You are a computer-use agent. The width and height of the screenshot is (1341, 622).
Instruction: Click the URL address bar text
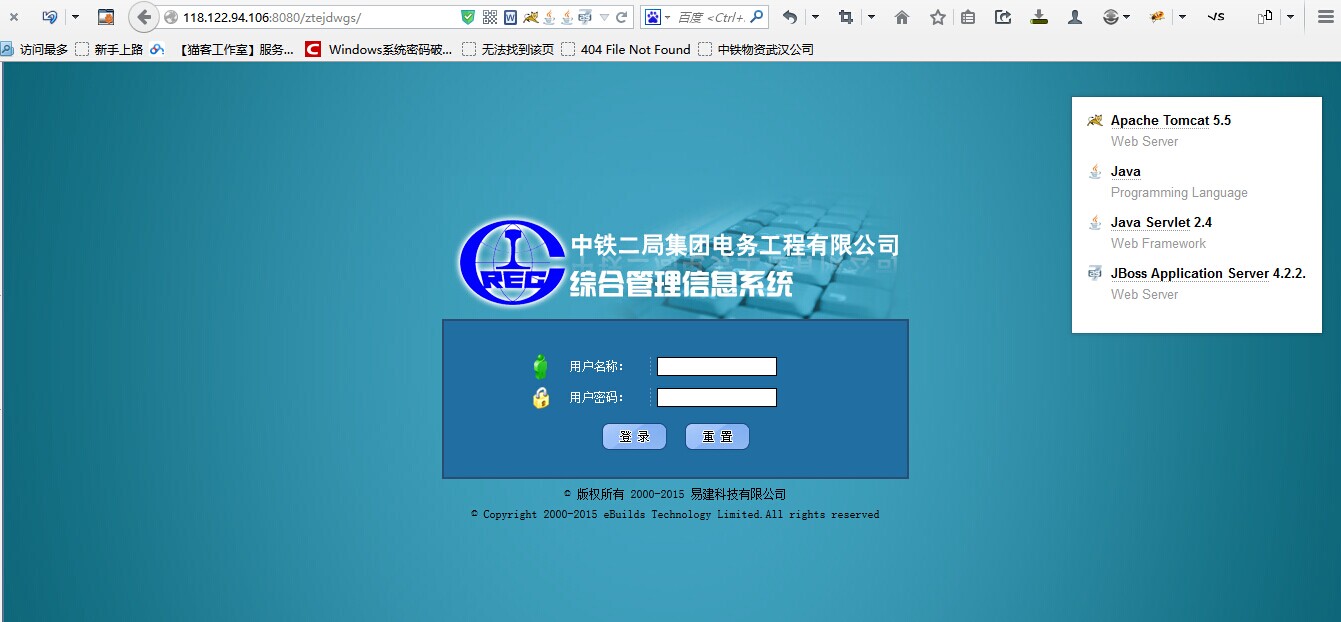coord(271,17)
